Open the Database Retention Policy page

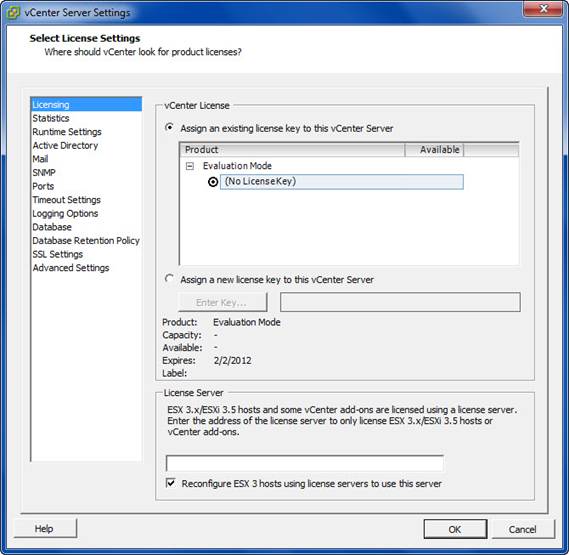(x=86, y=241)
